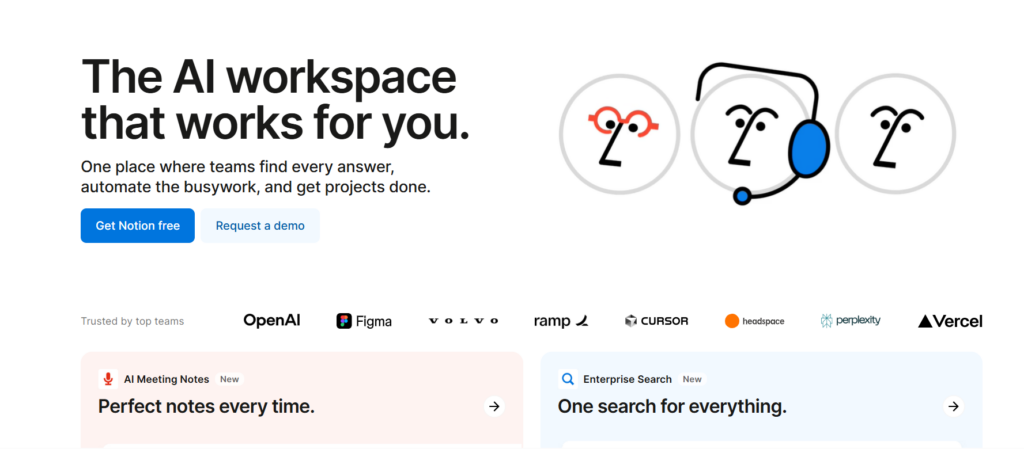Select the Enterprise Search label
The width and height of the screenshot is (1024, 449).
point(629,379)
